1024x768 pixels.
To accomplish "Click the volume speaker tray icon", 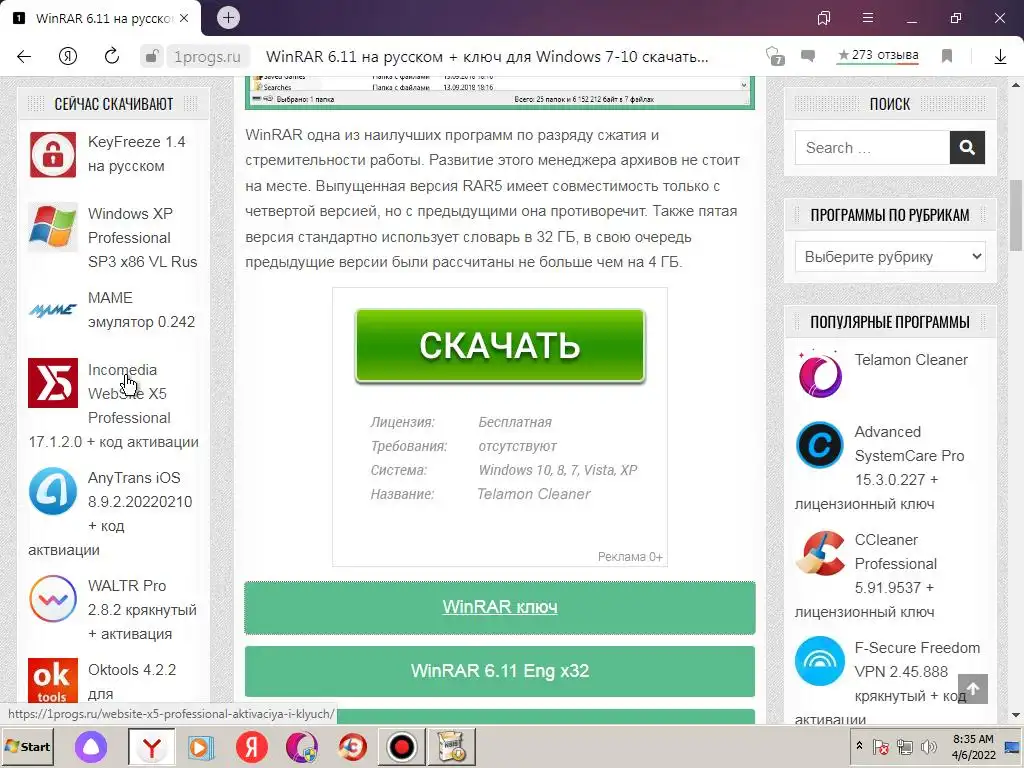I will coord(927,746).
